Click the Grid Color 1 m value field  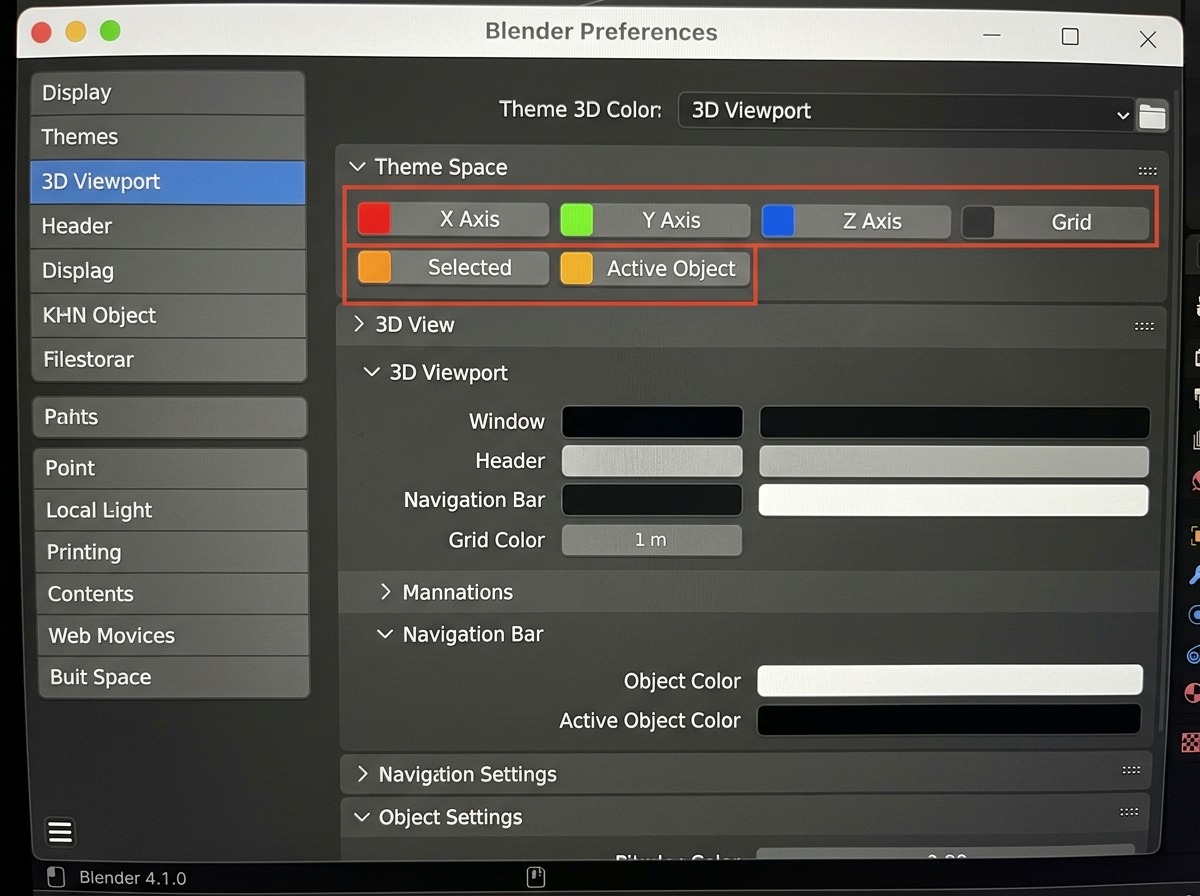click(x=652, y=540)
